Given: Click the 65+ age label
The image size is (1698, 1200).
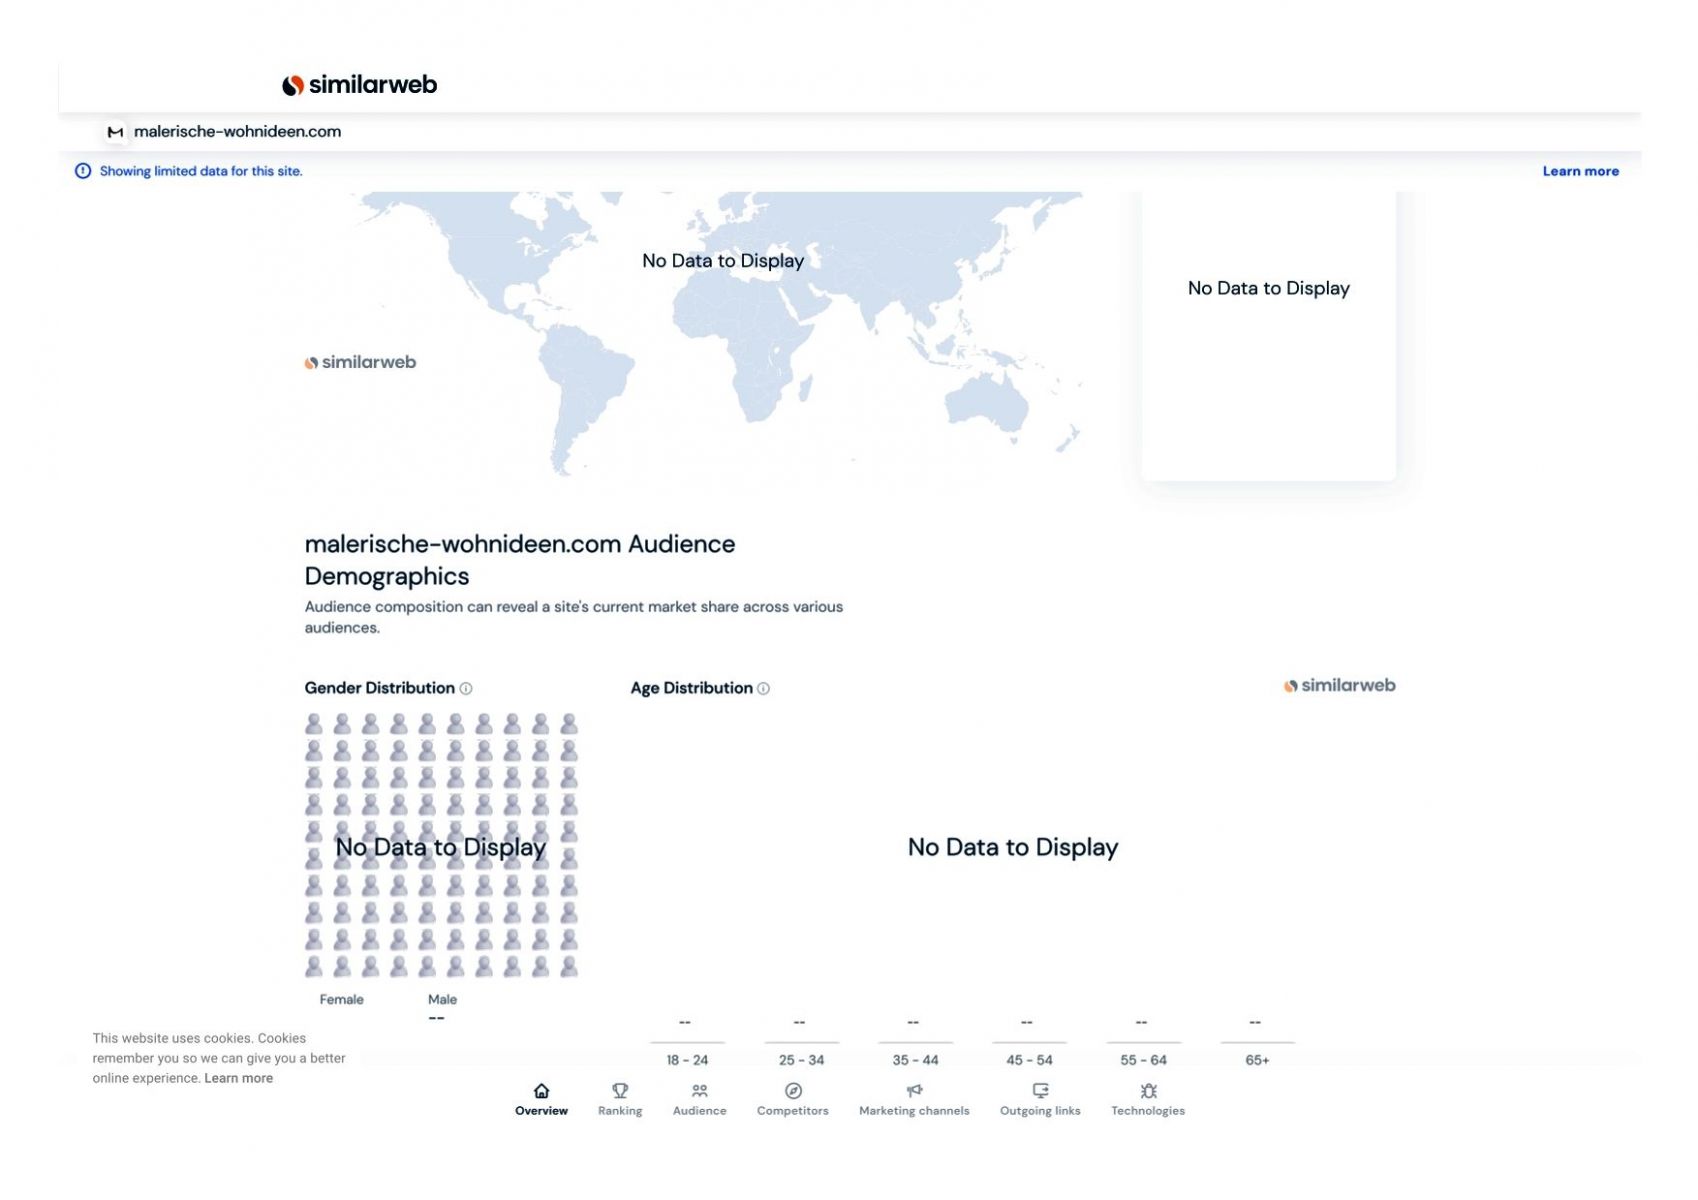Looking at the screenshot, I should click(1257, 1060).
